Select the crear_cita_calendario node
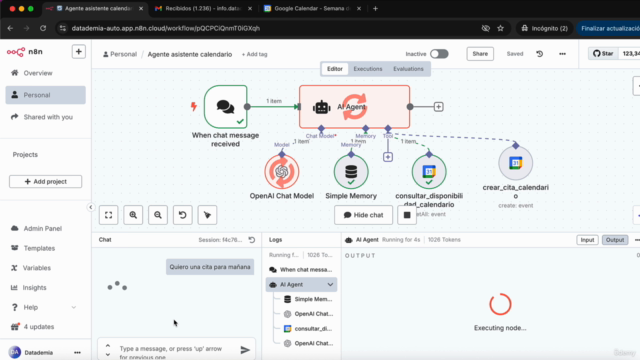Screen dimensions: 640x360 [516, 163]
